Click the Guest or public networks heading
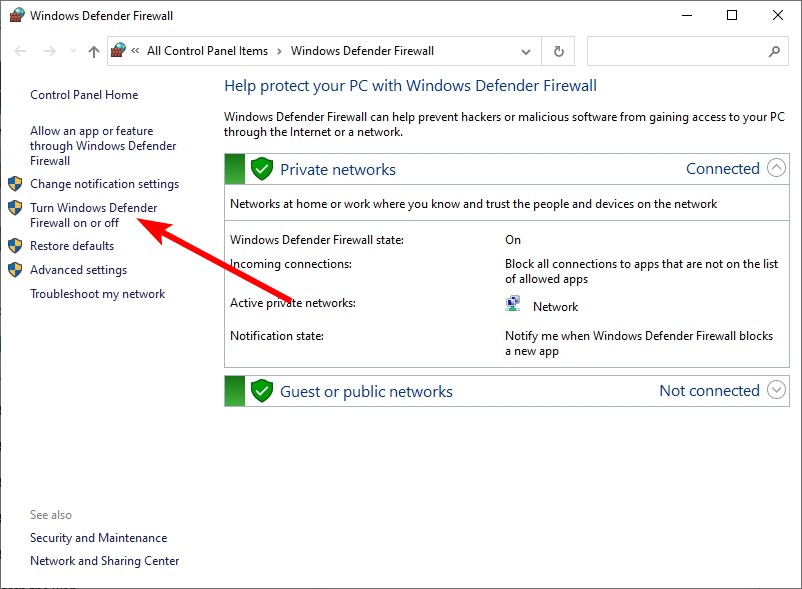Image resolution: width=802 pixels, height=589 pixels. 366,391
